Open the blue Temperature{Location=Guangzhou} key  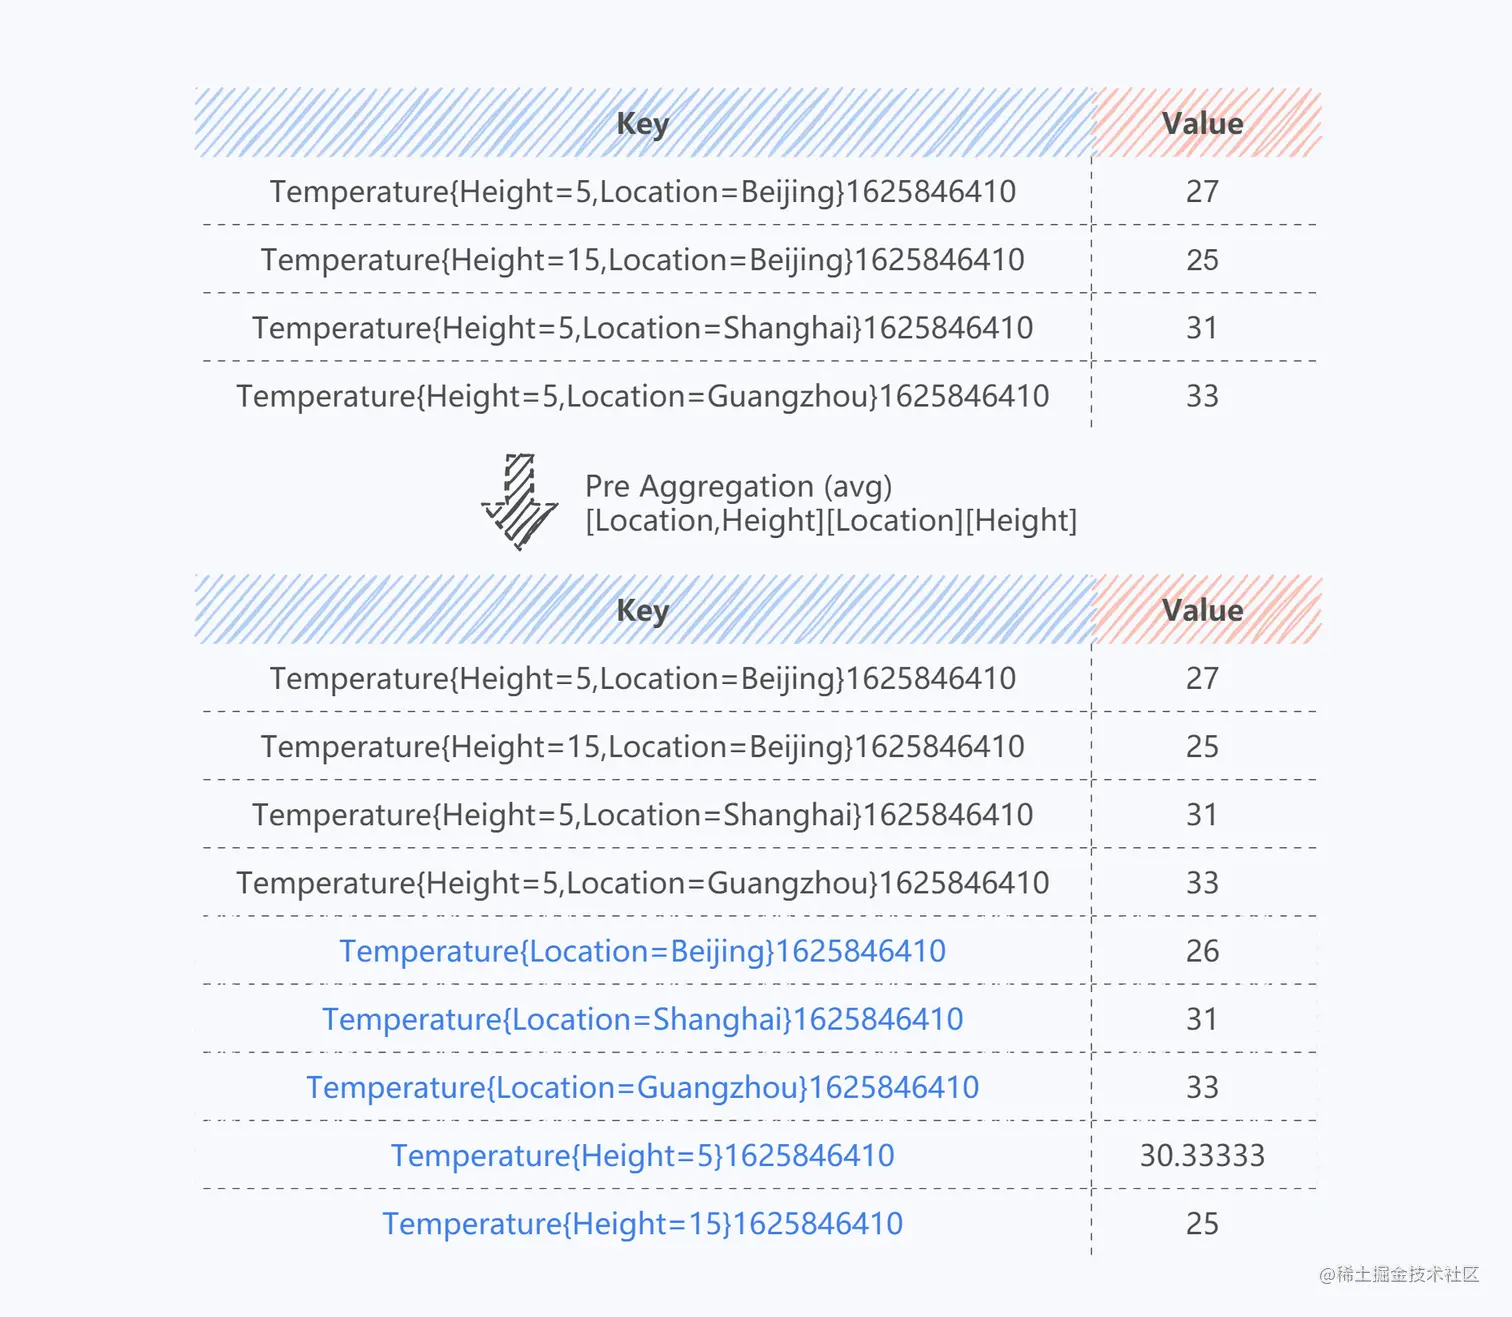642,1087
